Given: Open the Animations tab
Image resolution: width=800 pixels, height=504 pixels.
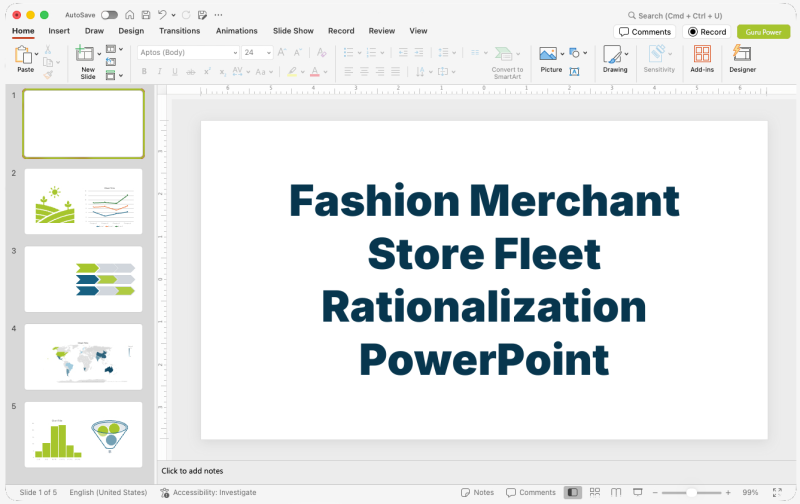Looking at the screenshot, I should (x=237, y=31).
